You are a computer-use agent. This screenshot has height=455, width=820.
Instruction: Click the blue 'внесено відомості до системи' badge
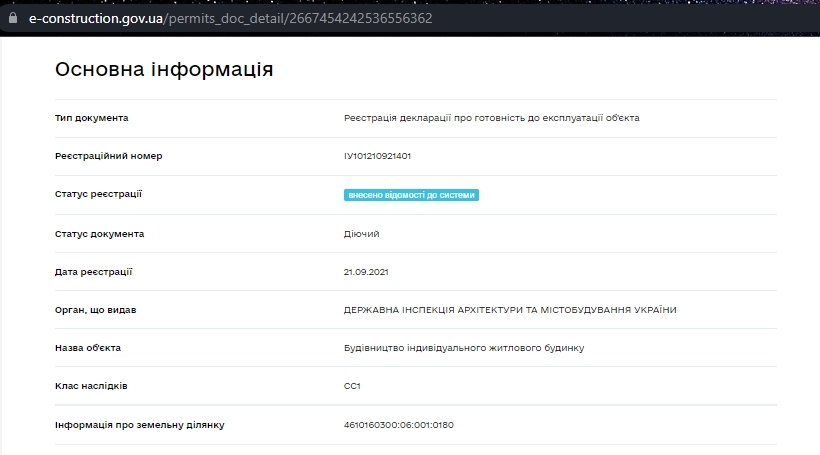pos(411,195)
